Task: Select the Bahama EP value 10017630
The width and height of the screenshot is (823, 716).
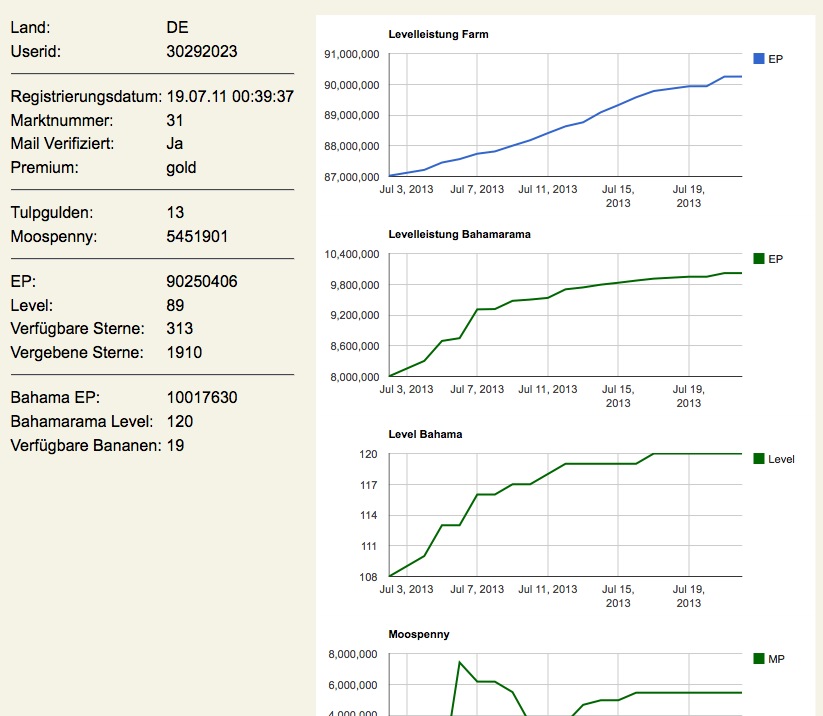Action: pyautogui.click(x=202, y=397)
